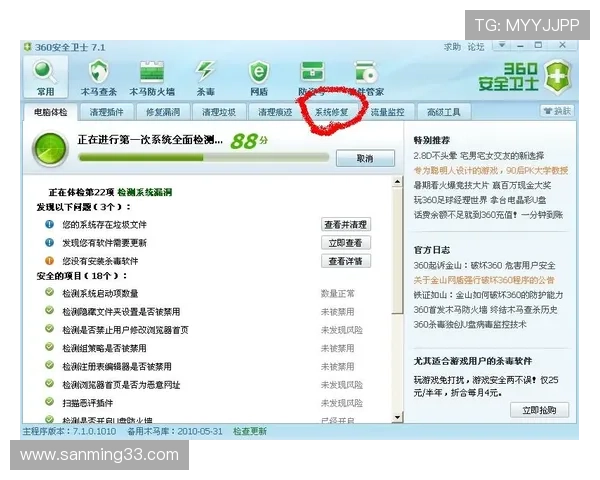Open link 暑期看火爆竞技大片 赢百万现金大奖
This screenshot has width=600, height=480.
tap(482, 185)
